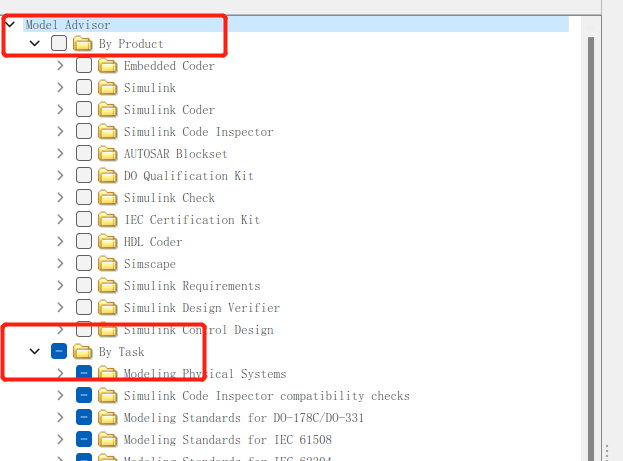The width and height of the screenshot is (623, 461).
Task: Click the By Task folder icon
Action: pyautogui.click(x=83, y=351)
